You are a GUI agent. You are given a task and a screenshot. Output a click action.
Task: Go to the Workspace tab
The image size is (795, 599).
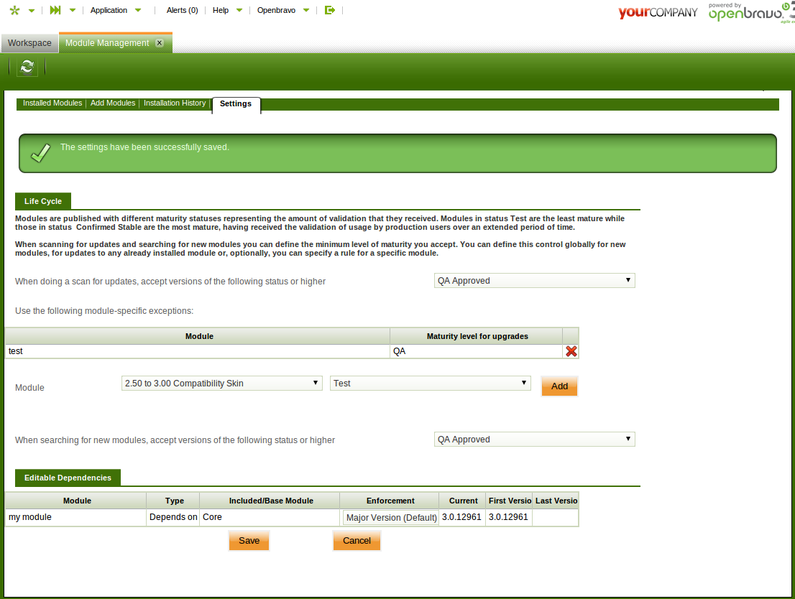pyautogui.click(x=30, y=44)
